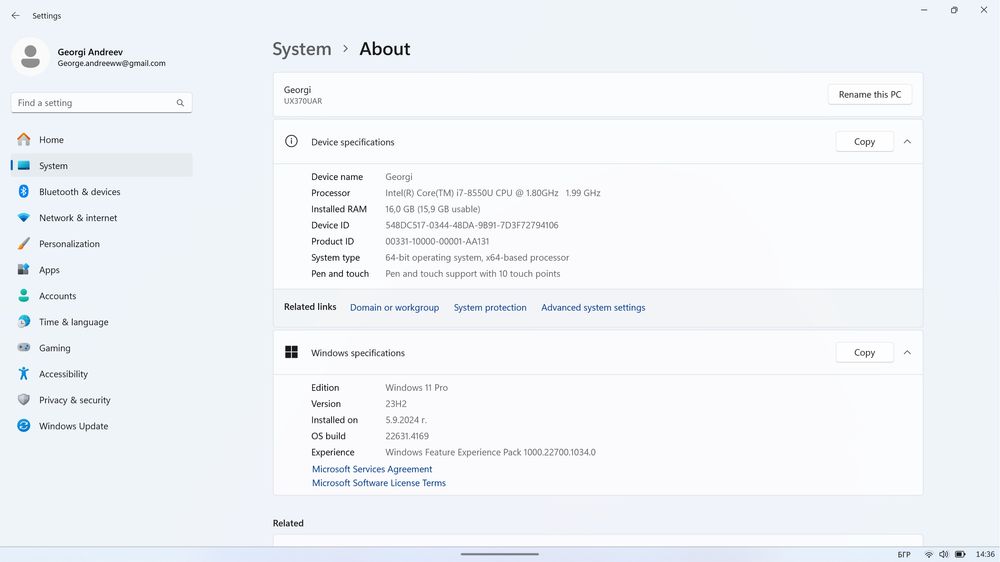1000x562 pixels.
Task: Select the 64-bit operating system text
Action: 477,258
